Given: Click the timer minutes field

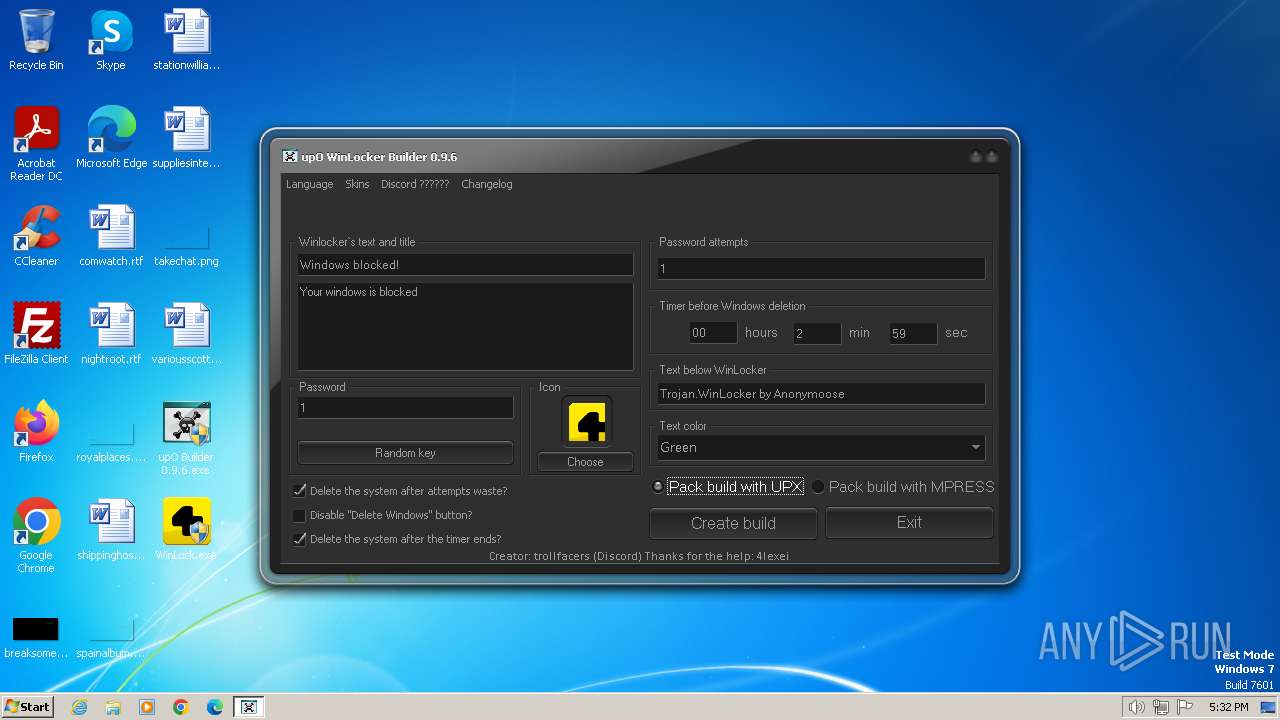Looking at the screenshot, I should [x=817, y=333].
